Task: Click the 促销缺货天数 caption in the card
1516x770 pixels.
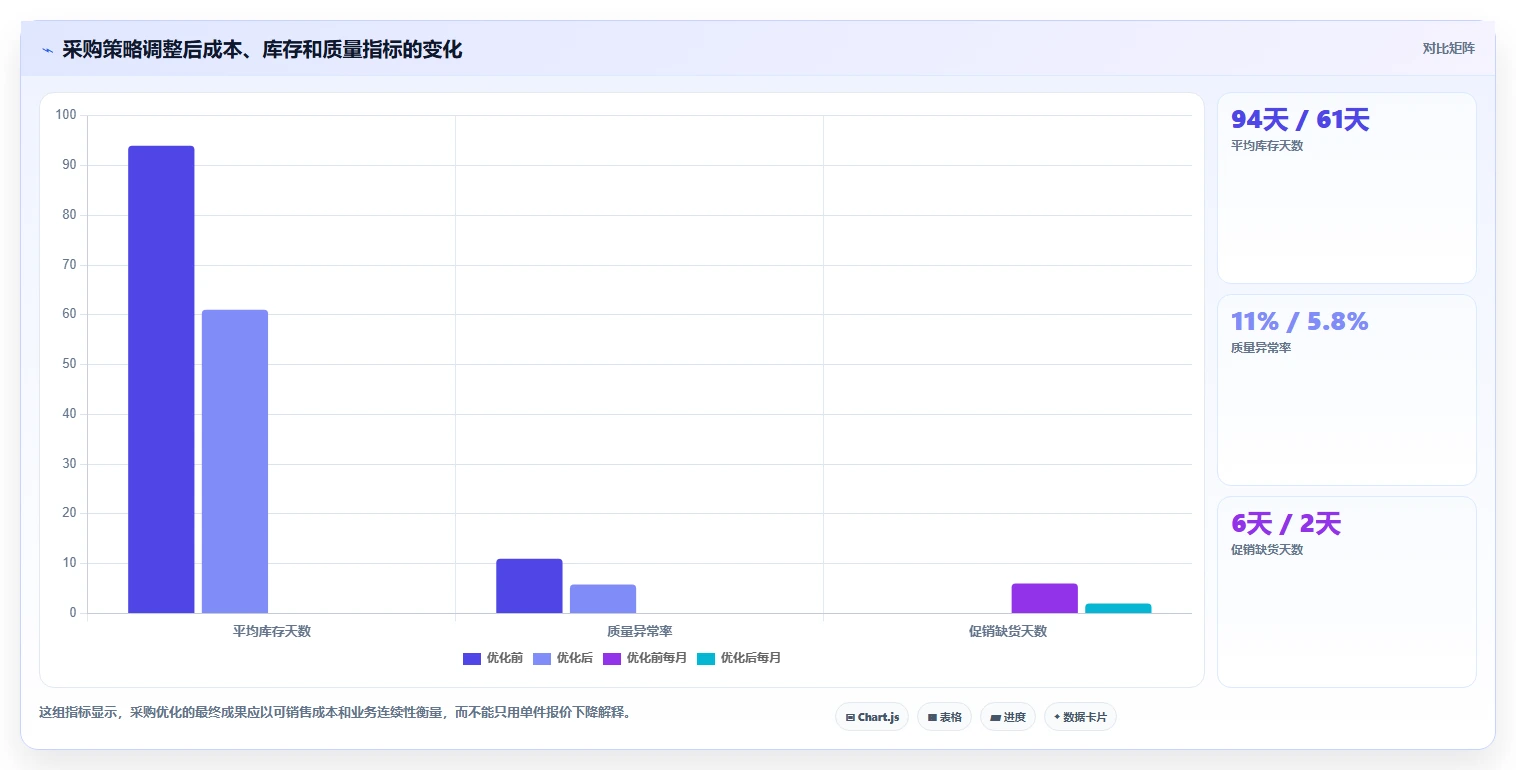Action: click(x=1267, y=550)
